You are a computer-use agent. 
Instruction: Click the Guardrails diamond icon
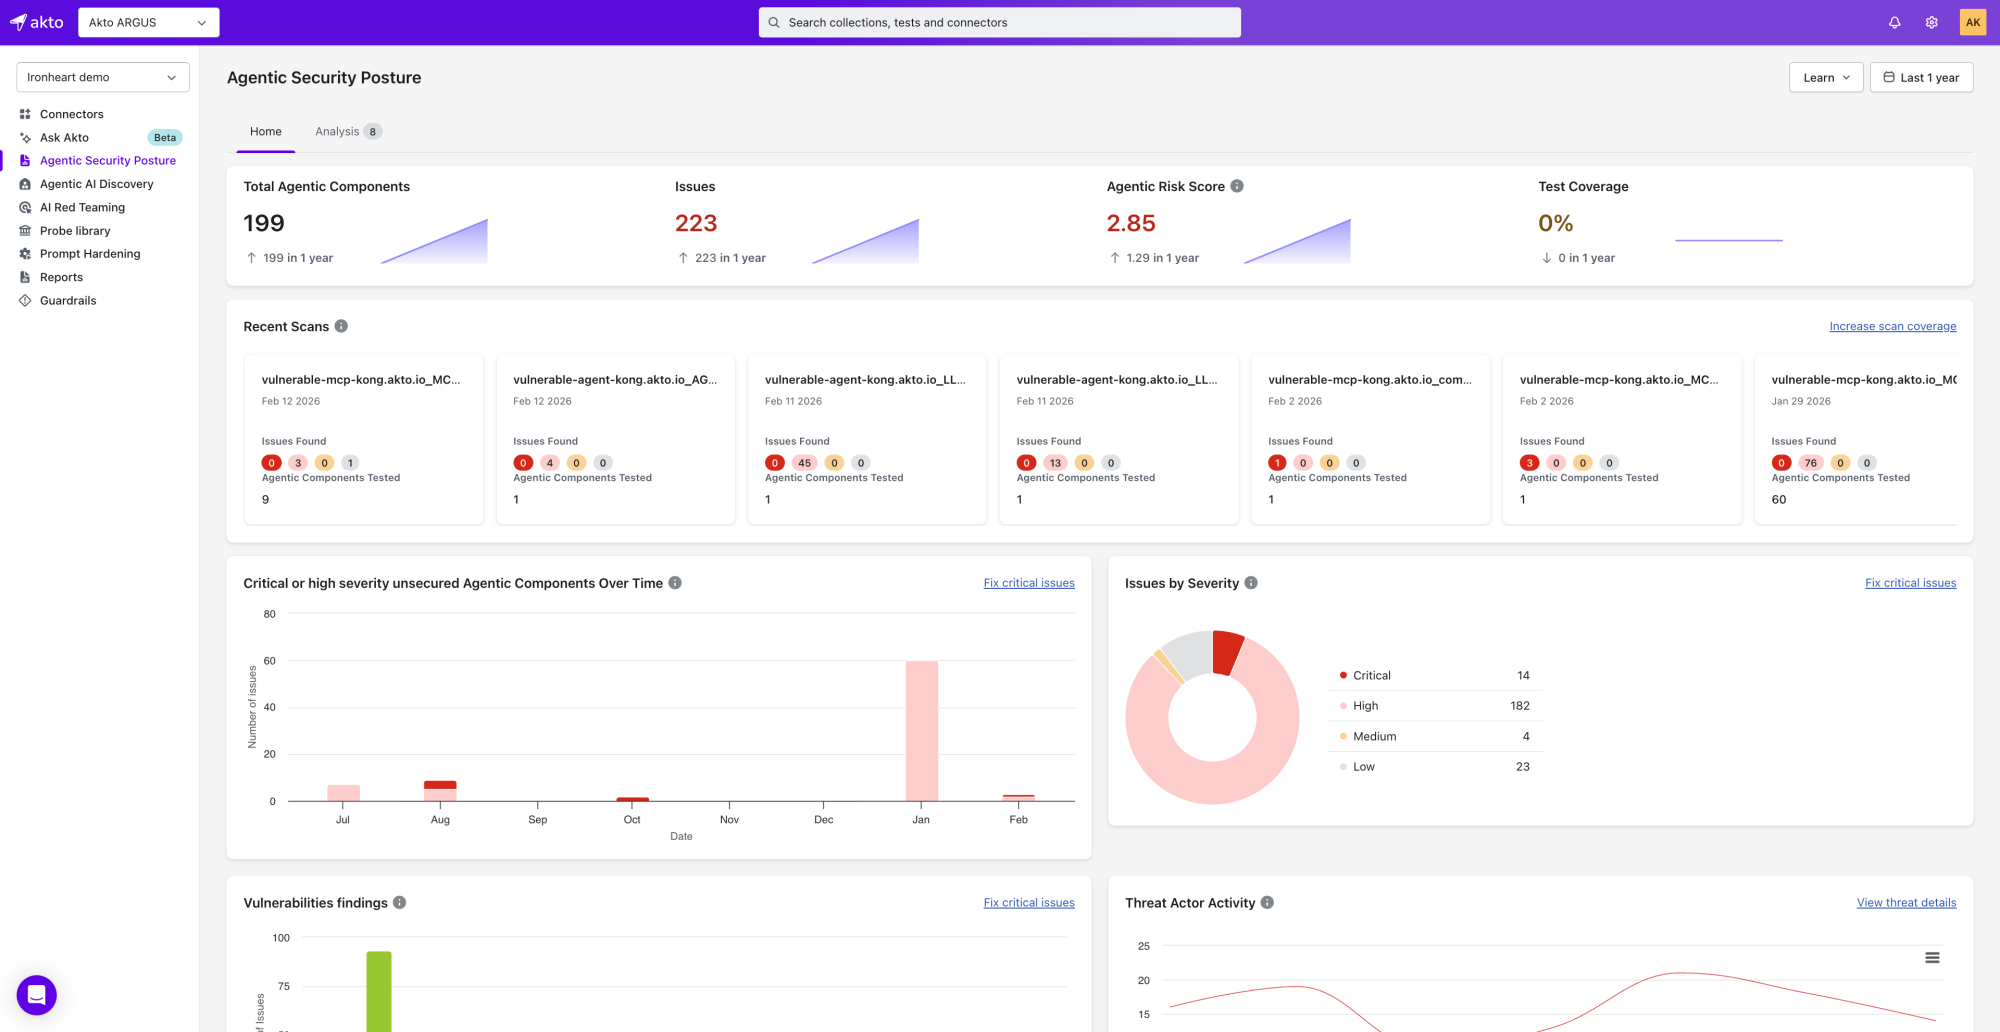[x=25, y=301]
